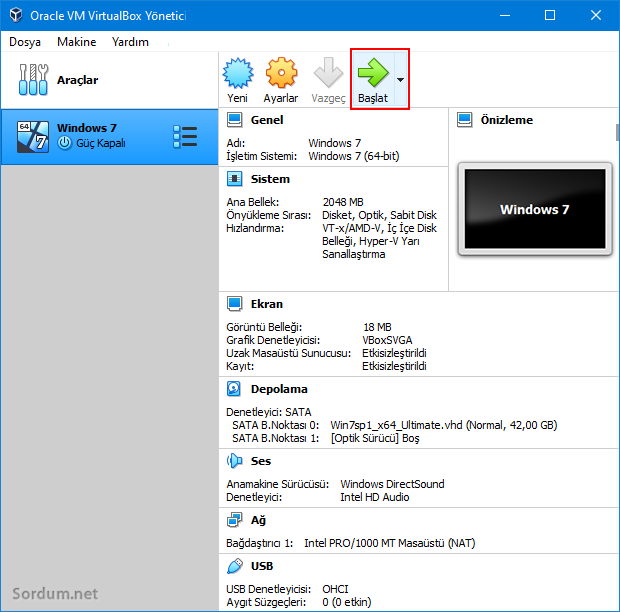Image resolution: width=620 pixels, height=612 pixels.
Task: Open Windows 7 machine list menu icon
Action: pyautogui.click(x=185, y=137)
